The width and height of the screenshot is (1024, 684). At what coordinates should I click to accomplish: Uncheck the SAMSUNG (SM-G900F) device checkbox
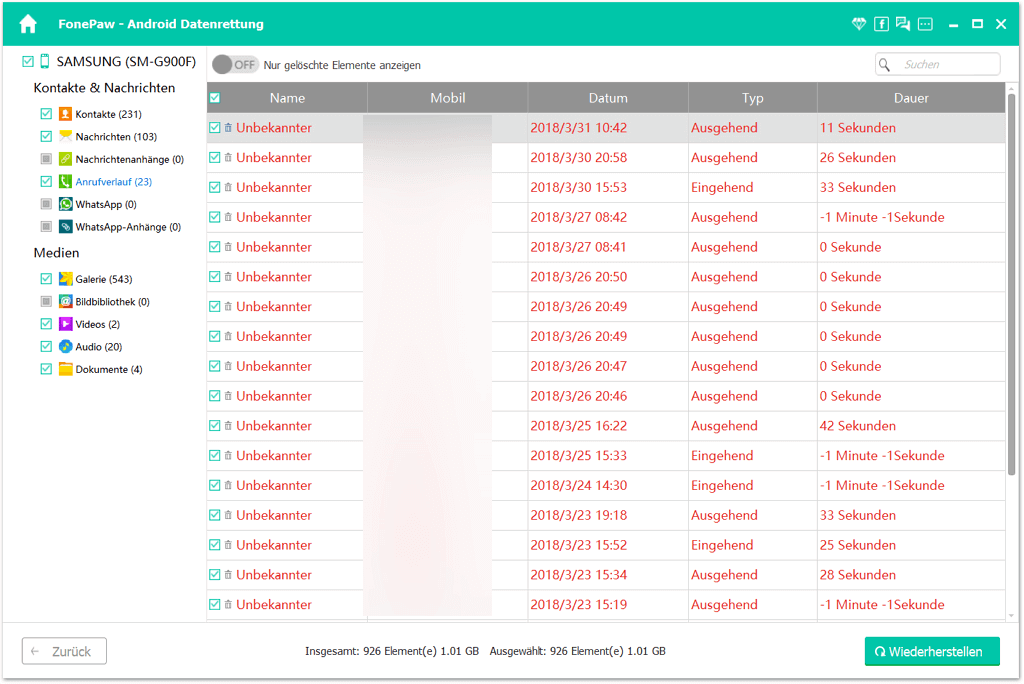click(27, 61)
